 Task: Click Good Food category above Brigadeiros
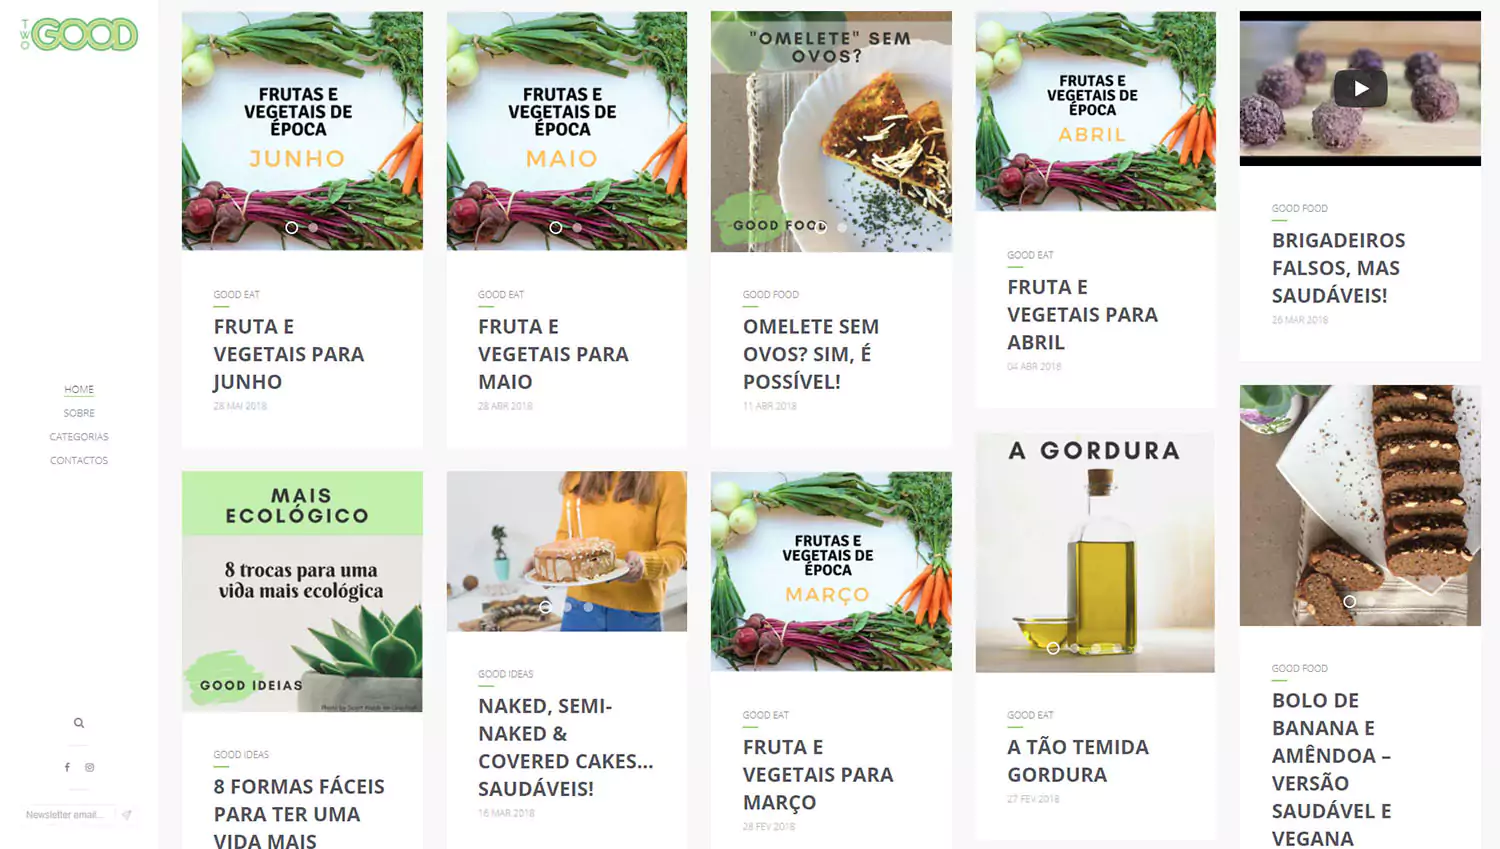point(1299,208)
